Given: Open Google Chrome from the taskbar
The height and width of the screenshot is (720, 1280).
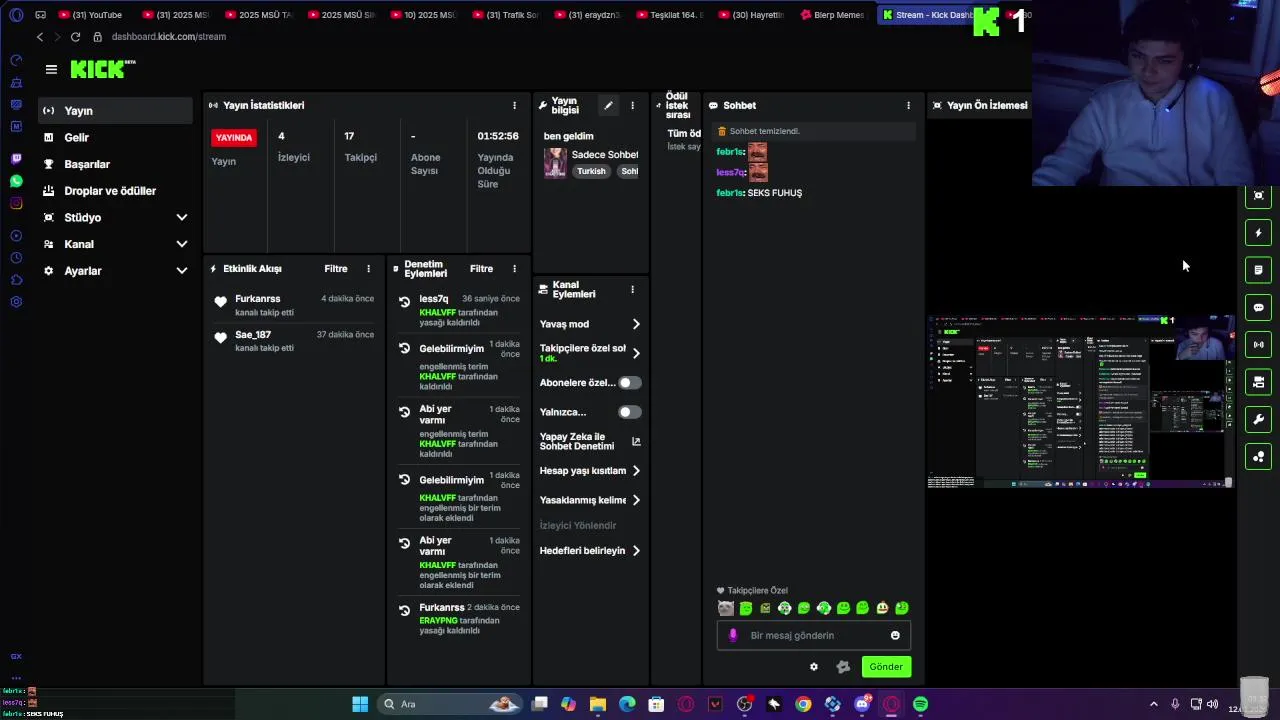Looking at the screenshot, I should click(x=803, y=704).
